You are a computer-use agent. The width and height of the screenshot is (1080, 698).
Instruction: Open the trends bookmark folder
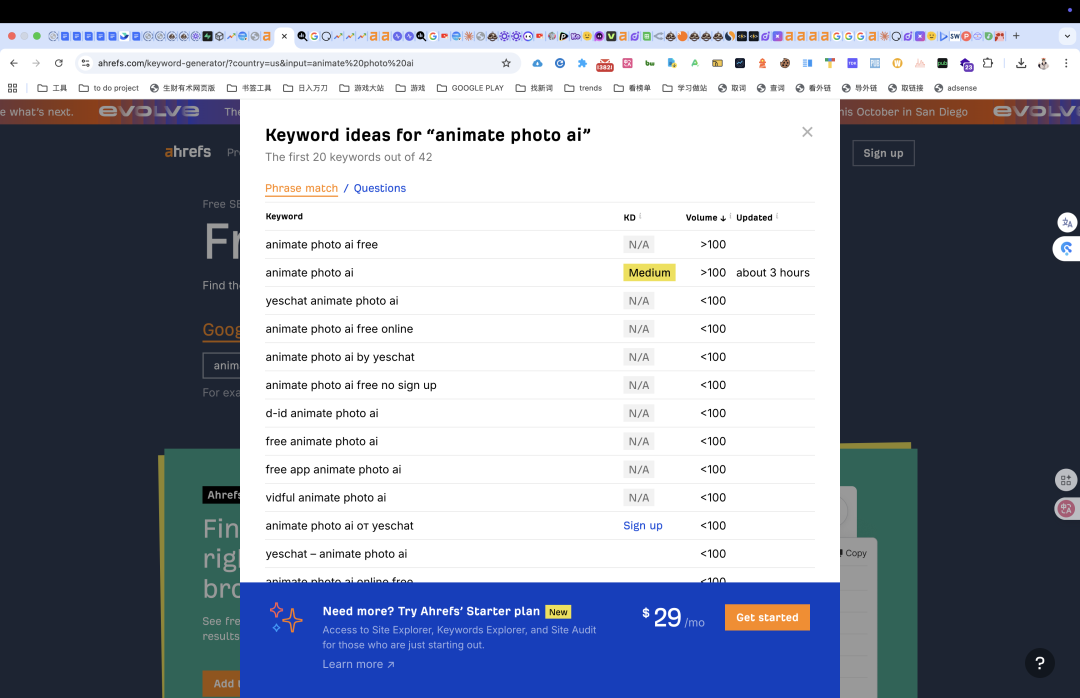coord(583,88)
